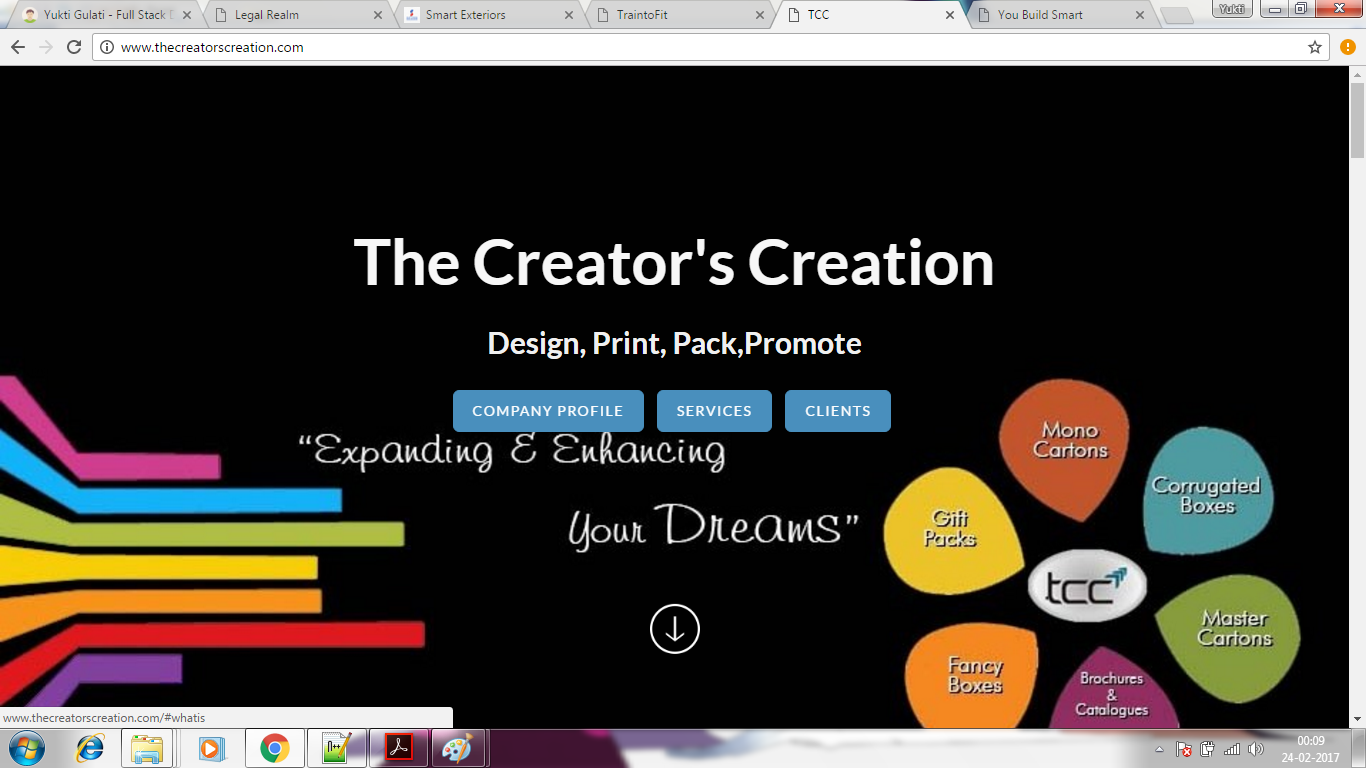1366x768 pixels.
Task: Launch Internet Explorer from taskbar
Action: pos(90,748)
